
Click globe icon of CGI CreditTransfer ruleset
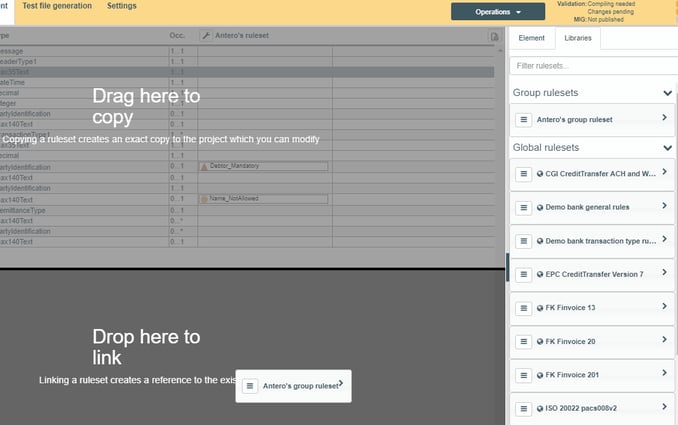pyautogui.click(x=540, y=174)
